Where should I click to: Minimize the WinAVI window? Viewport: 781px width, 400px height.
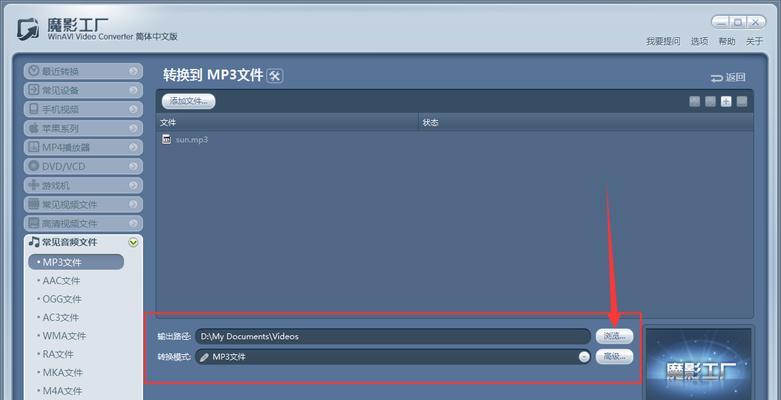click(721, 22)
